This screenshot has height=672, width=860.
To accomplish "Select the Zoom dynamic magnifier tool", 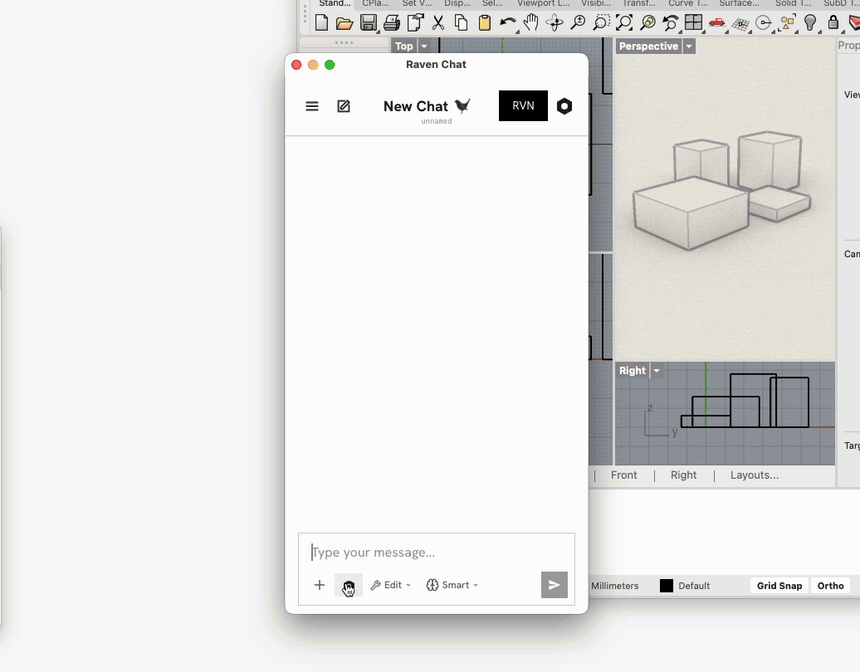I will point(578,22).
